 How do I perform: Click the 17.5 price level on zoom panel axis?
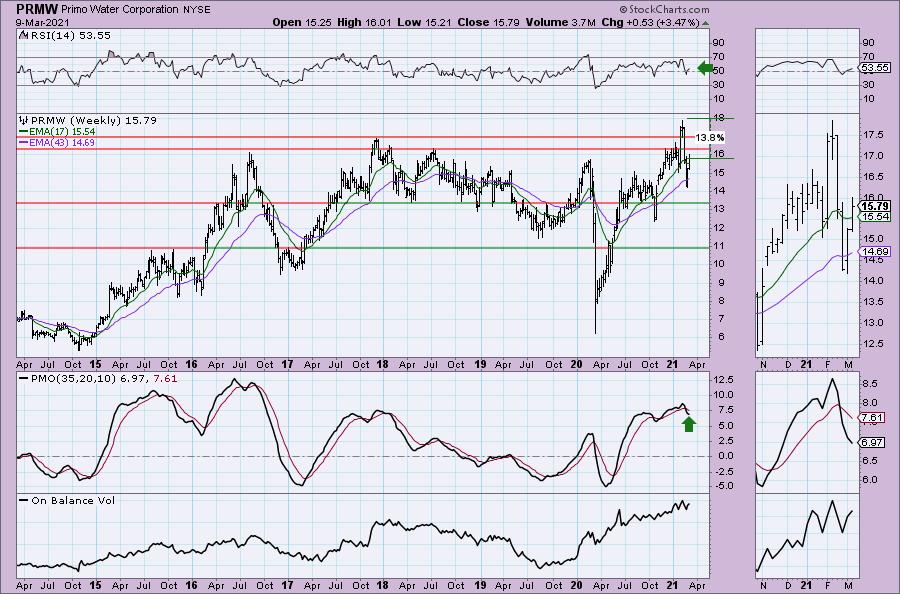[872, 135]
